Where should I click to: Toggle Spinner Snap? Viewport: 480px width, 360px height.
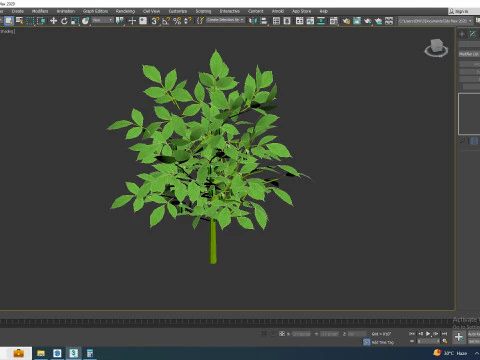pos(188,21)
